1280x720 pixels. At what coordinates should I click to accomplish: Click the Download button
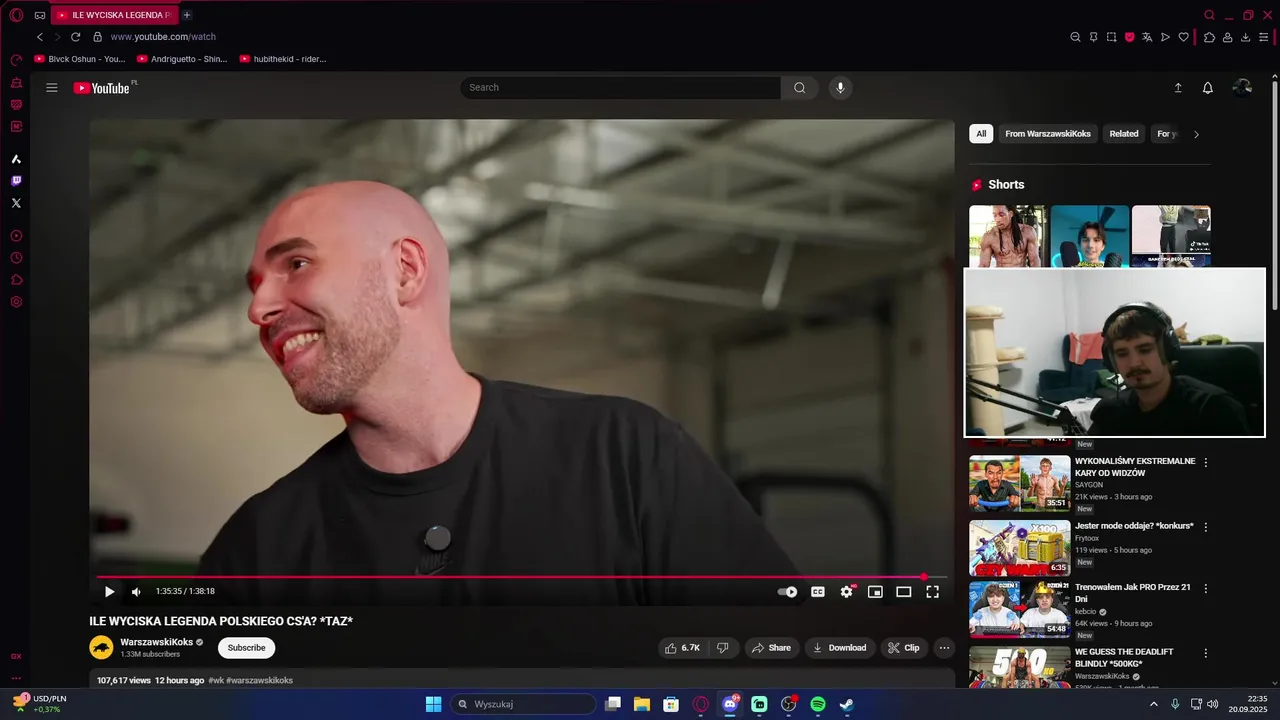(840, 648)
